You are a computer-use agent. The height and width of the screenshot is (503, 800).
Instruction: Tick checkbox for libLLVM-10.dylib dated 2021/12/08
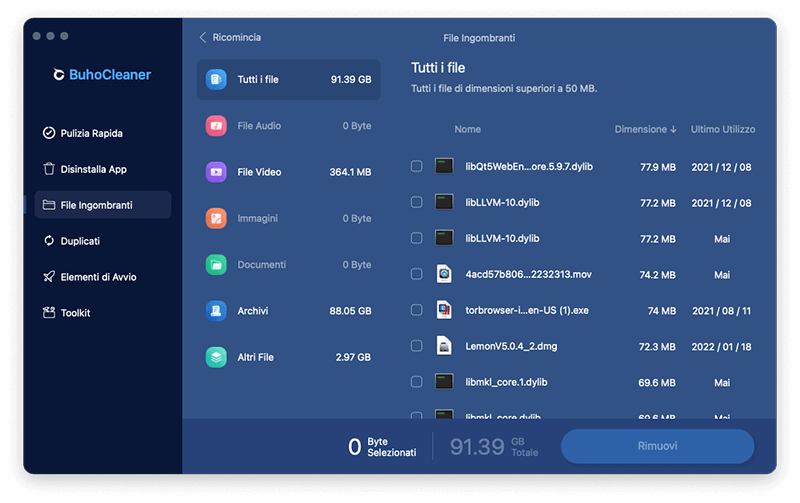tap(416, 202)
